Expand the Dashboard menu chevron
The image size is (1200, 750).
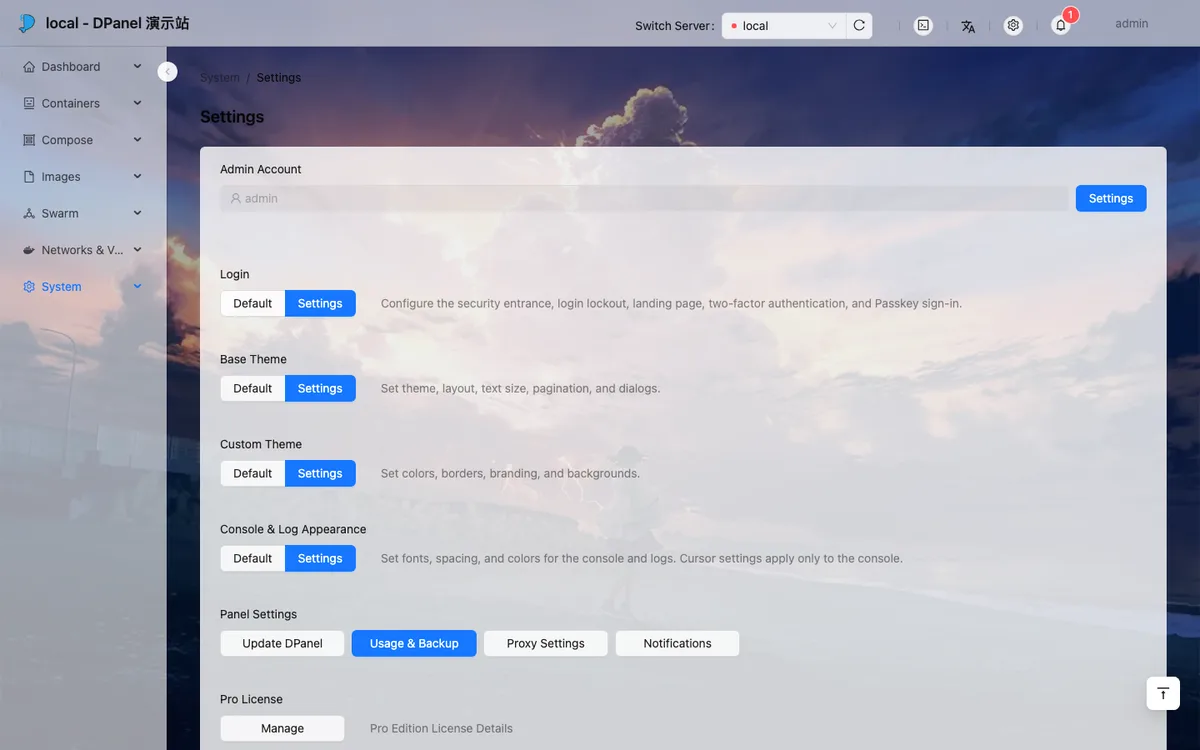[137, 67]
